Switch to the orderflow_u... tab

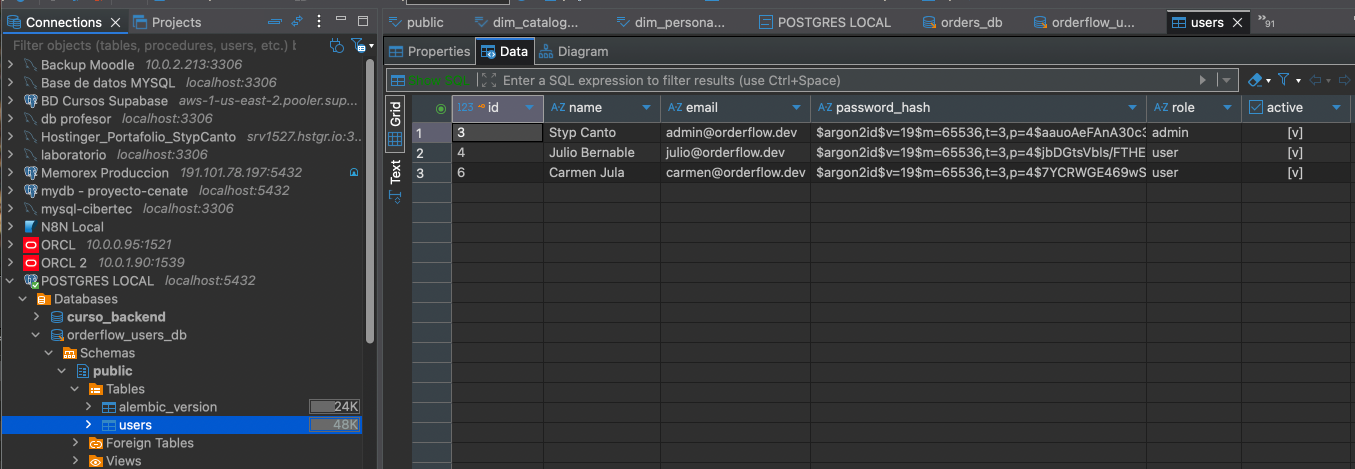click(1084, 22)
